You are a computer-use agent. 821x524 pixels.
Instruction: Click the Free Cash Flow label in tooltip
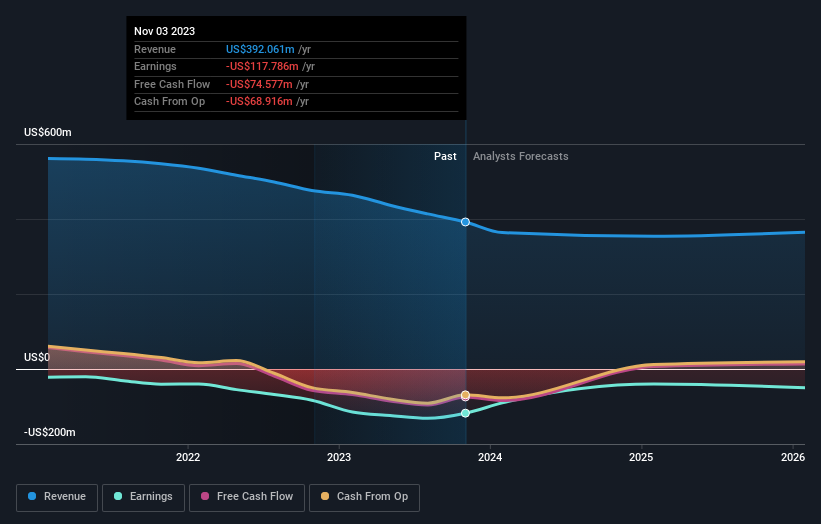tap(172, 84)
